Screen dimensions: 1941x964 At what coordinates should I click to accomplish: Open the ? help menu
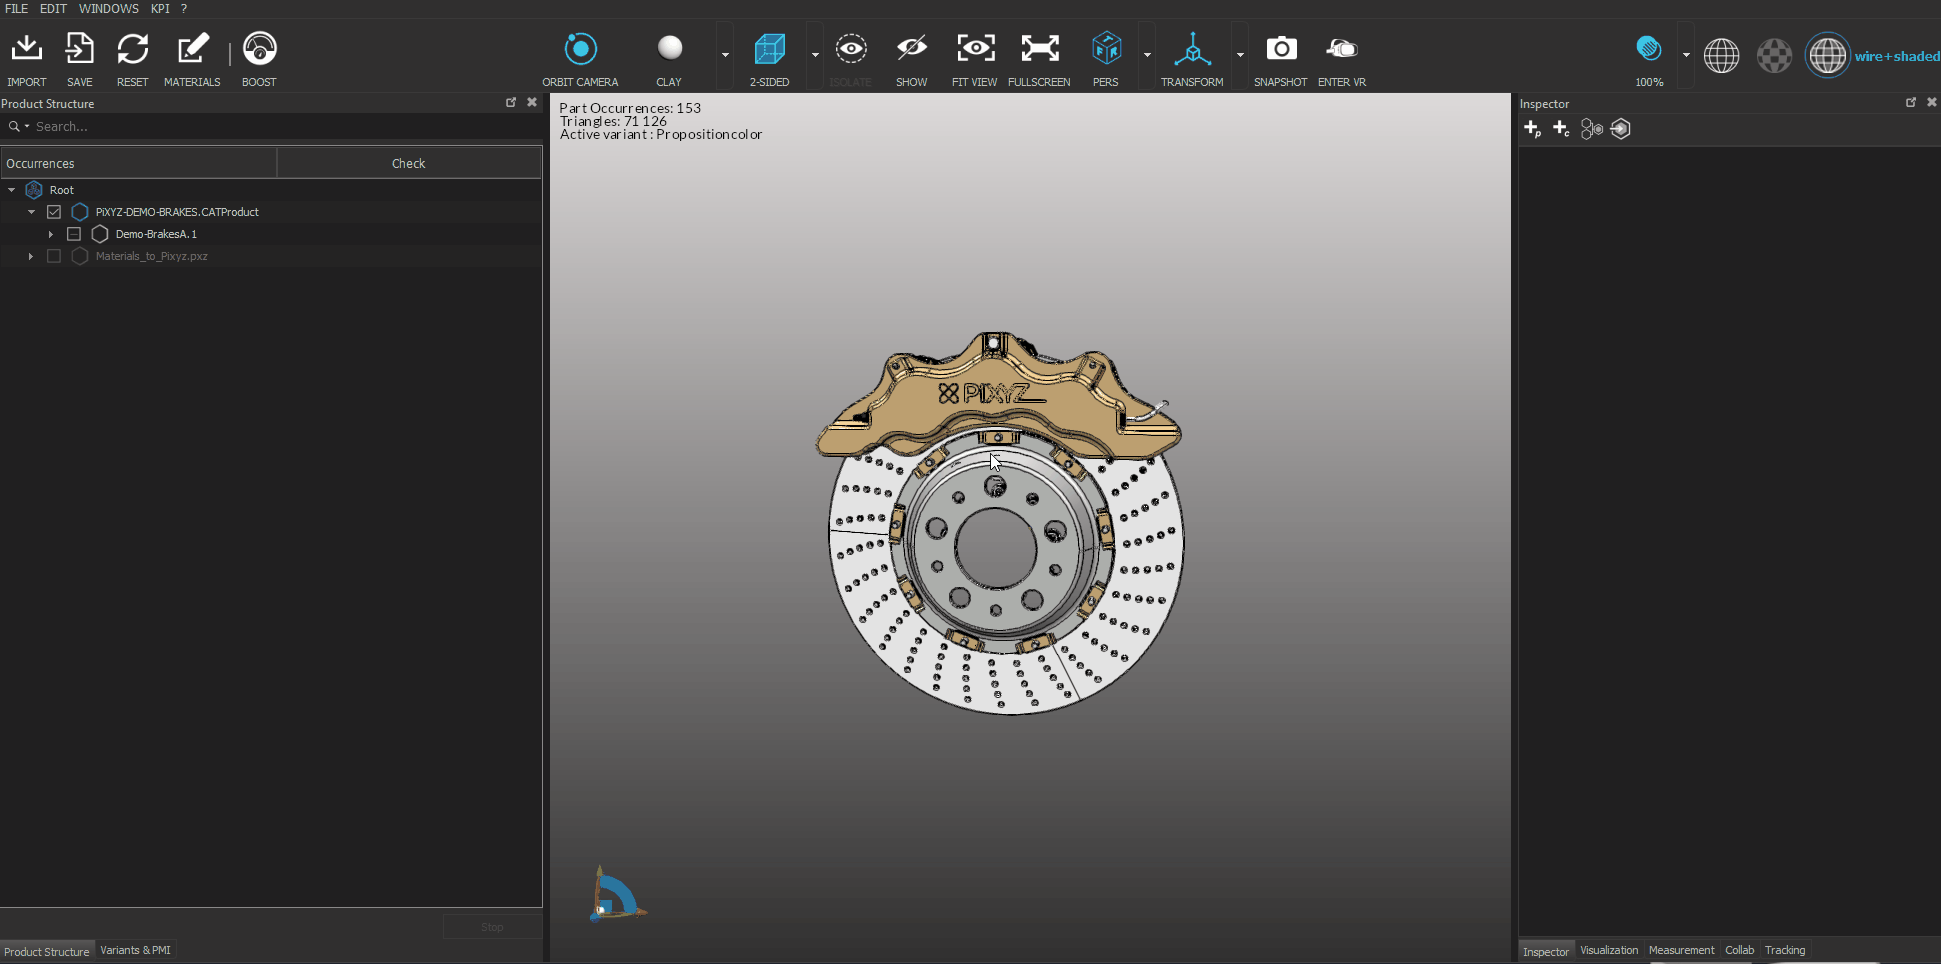click(x=184, y=9)
